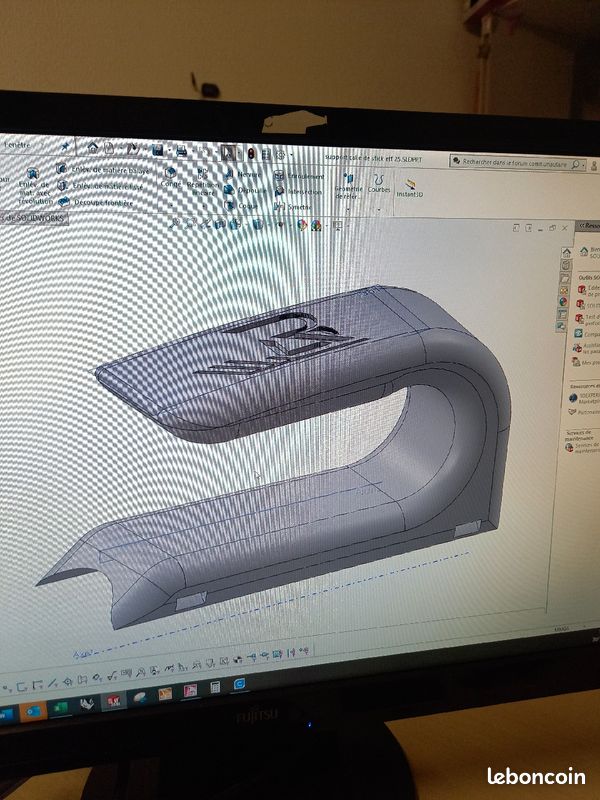Screen dimensions: 600x800
Task: Click the monitor View settings icon in view toolbar
Action: click(x=337, y=225)
